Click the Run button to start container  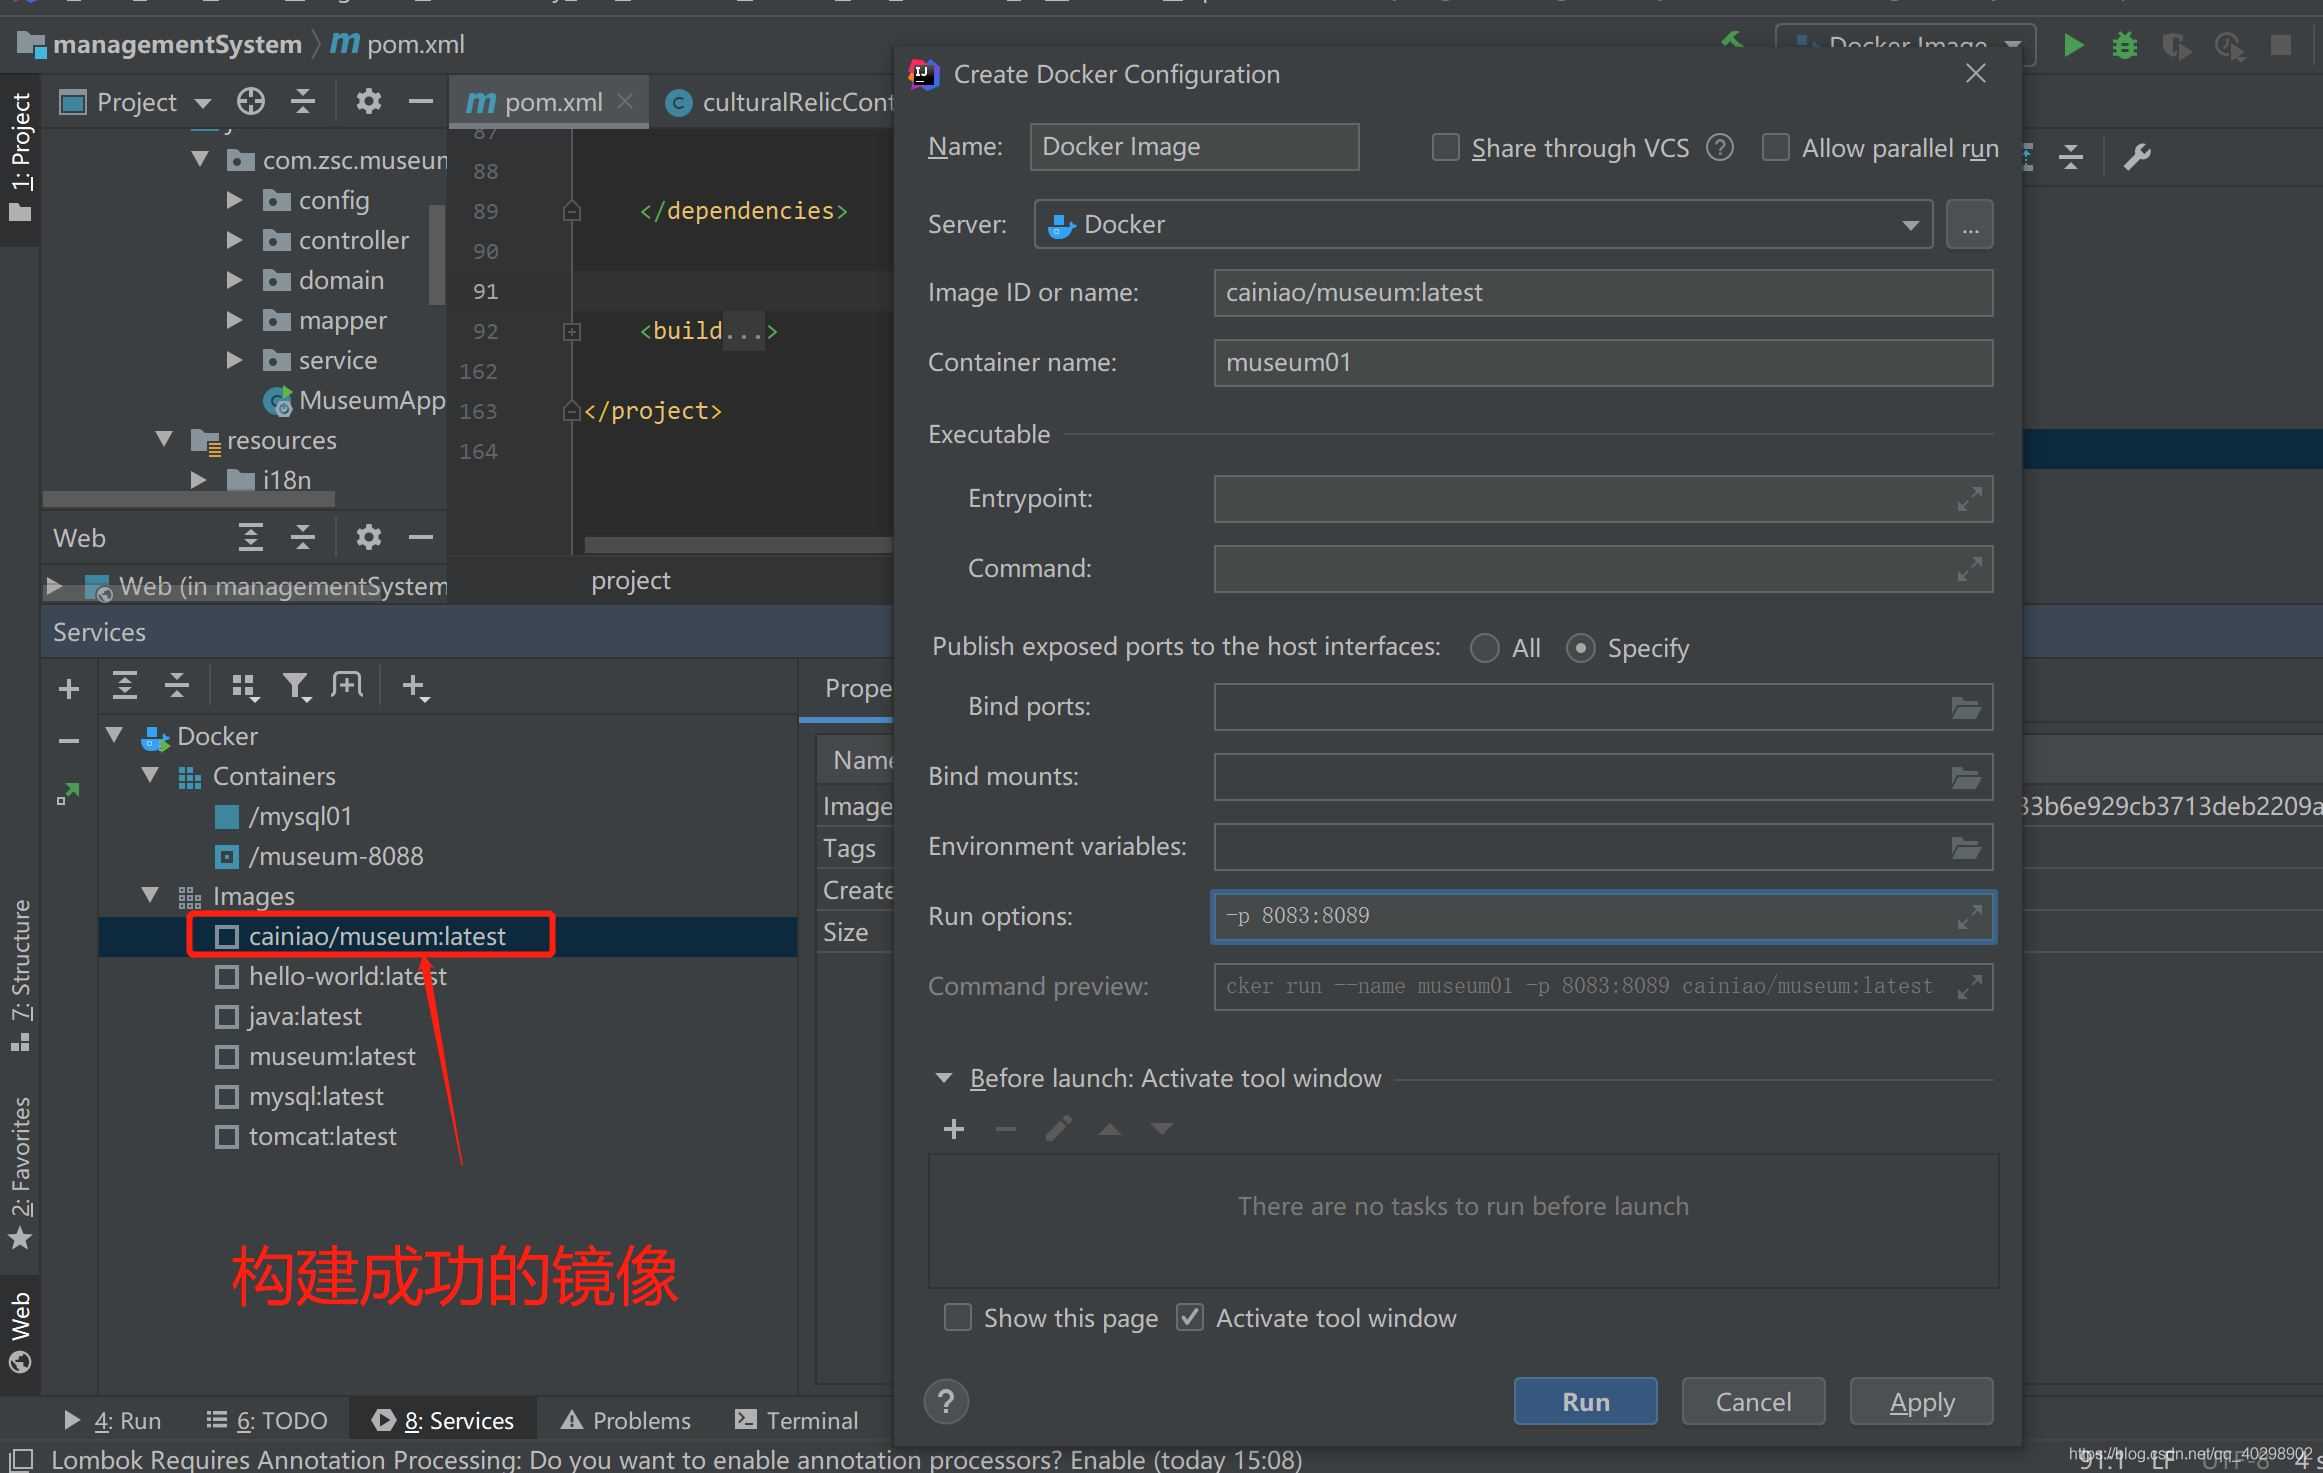point(1585,1400)
